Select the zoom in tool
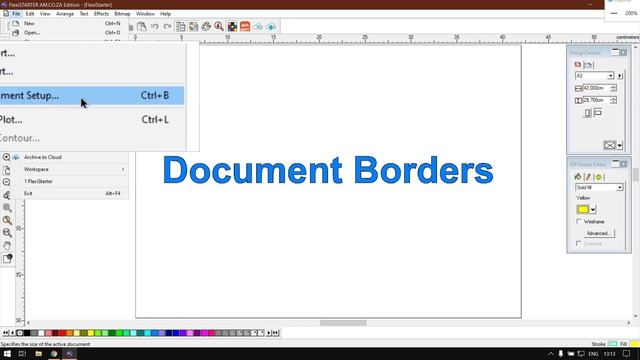640x360 pixels. (x=6, y=157)
